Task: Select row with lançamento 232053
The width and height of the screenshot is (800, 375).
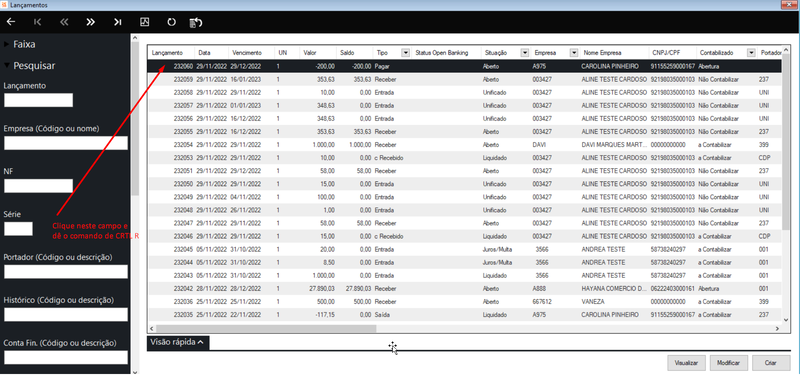Action: click(x=464, y=158)
